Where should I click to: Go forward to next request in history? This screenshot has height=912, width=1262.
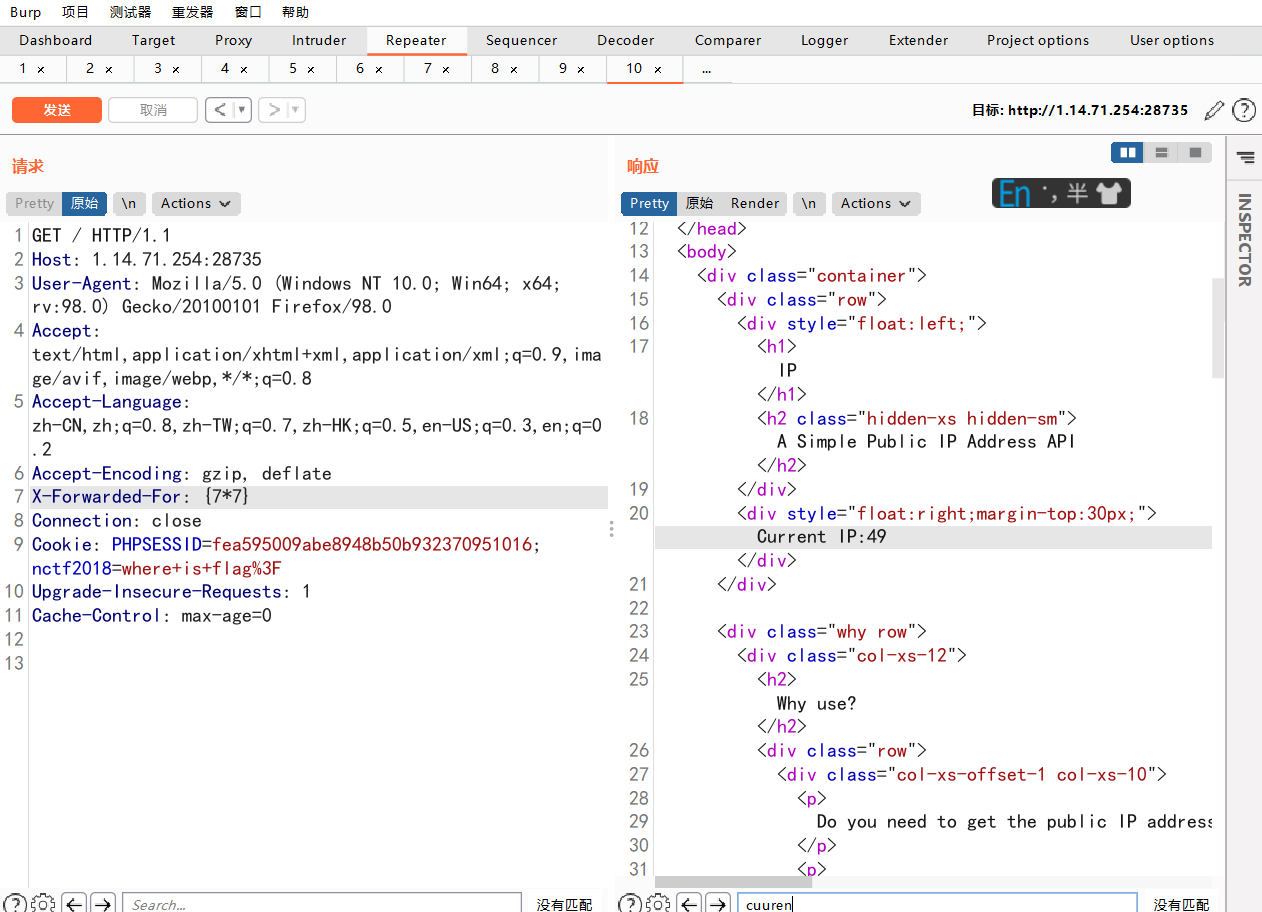273,110
